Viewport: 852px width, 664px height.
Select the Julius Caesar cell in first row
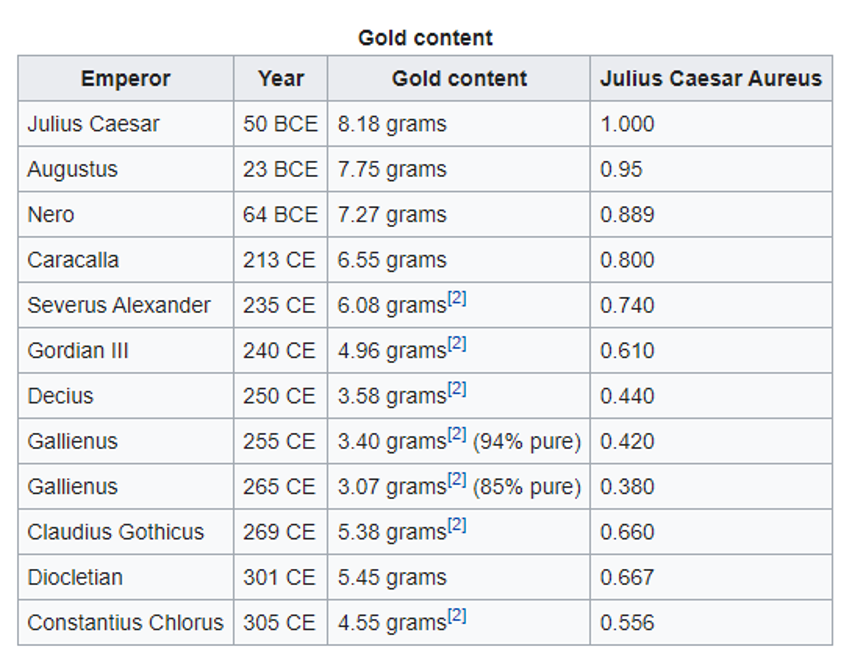pos(93,124)
